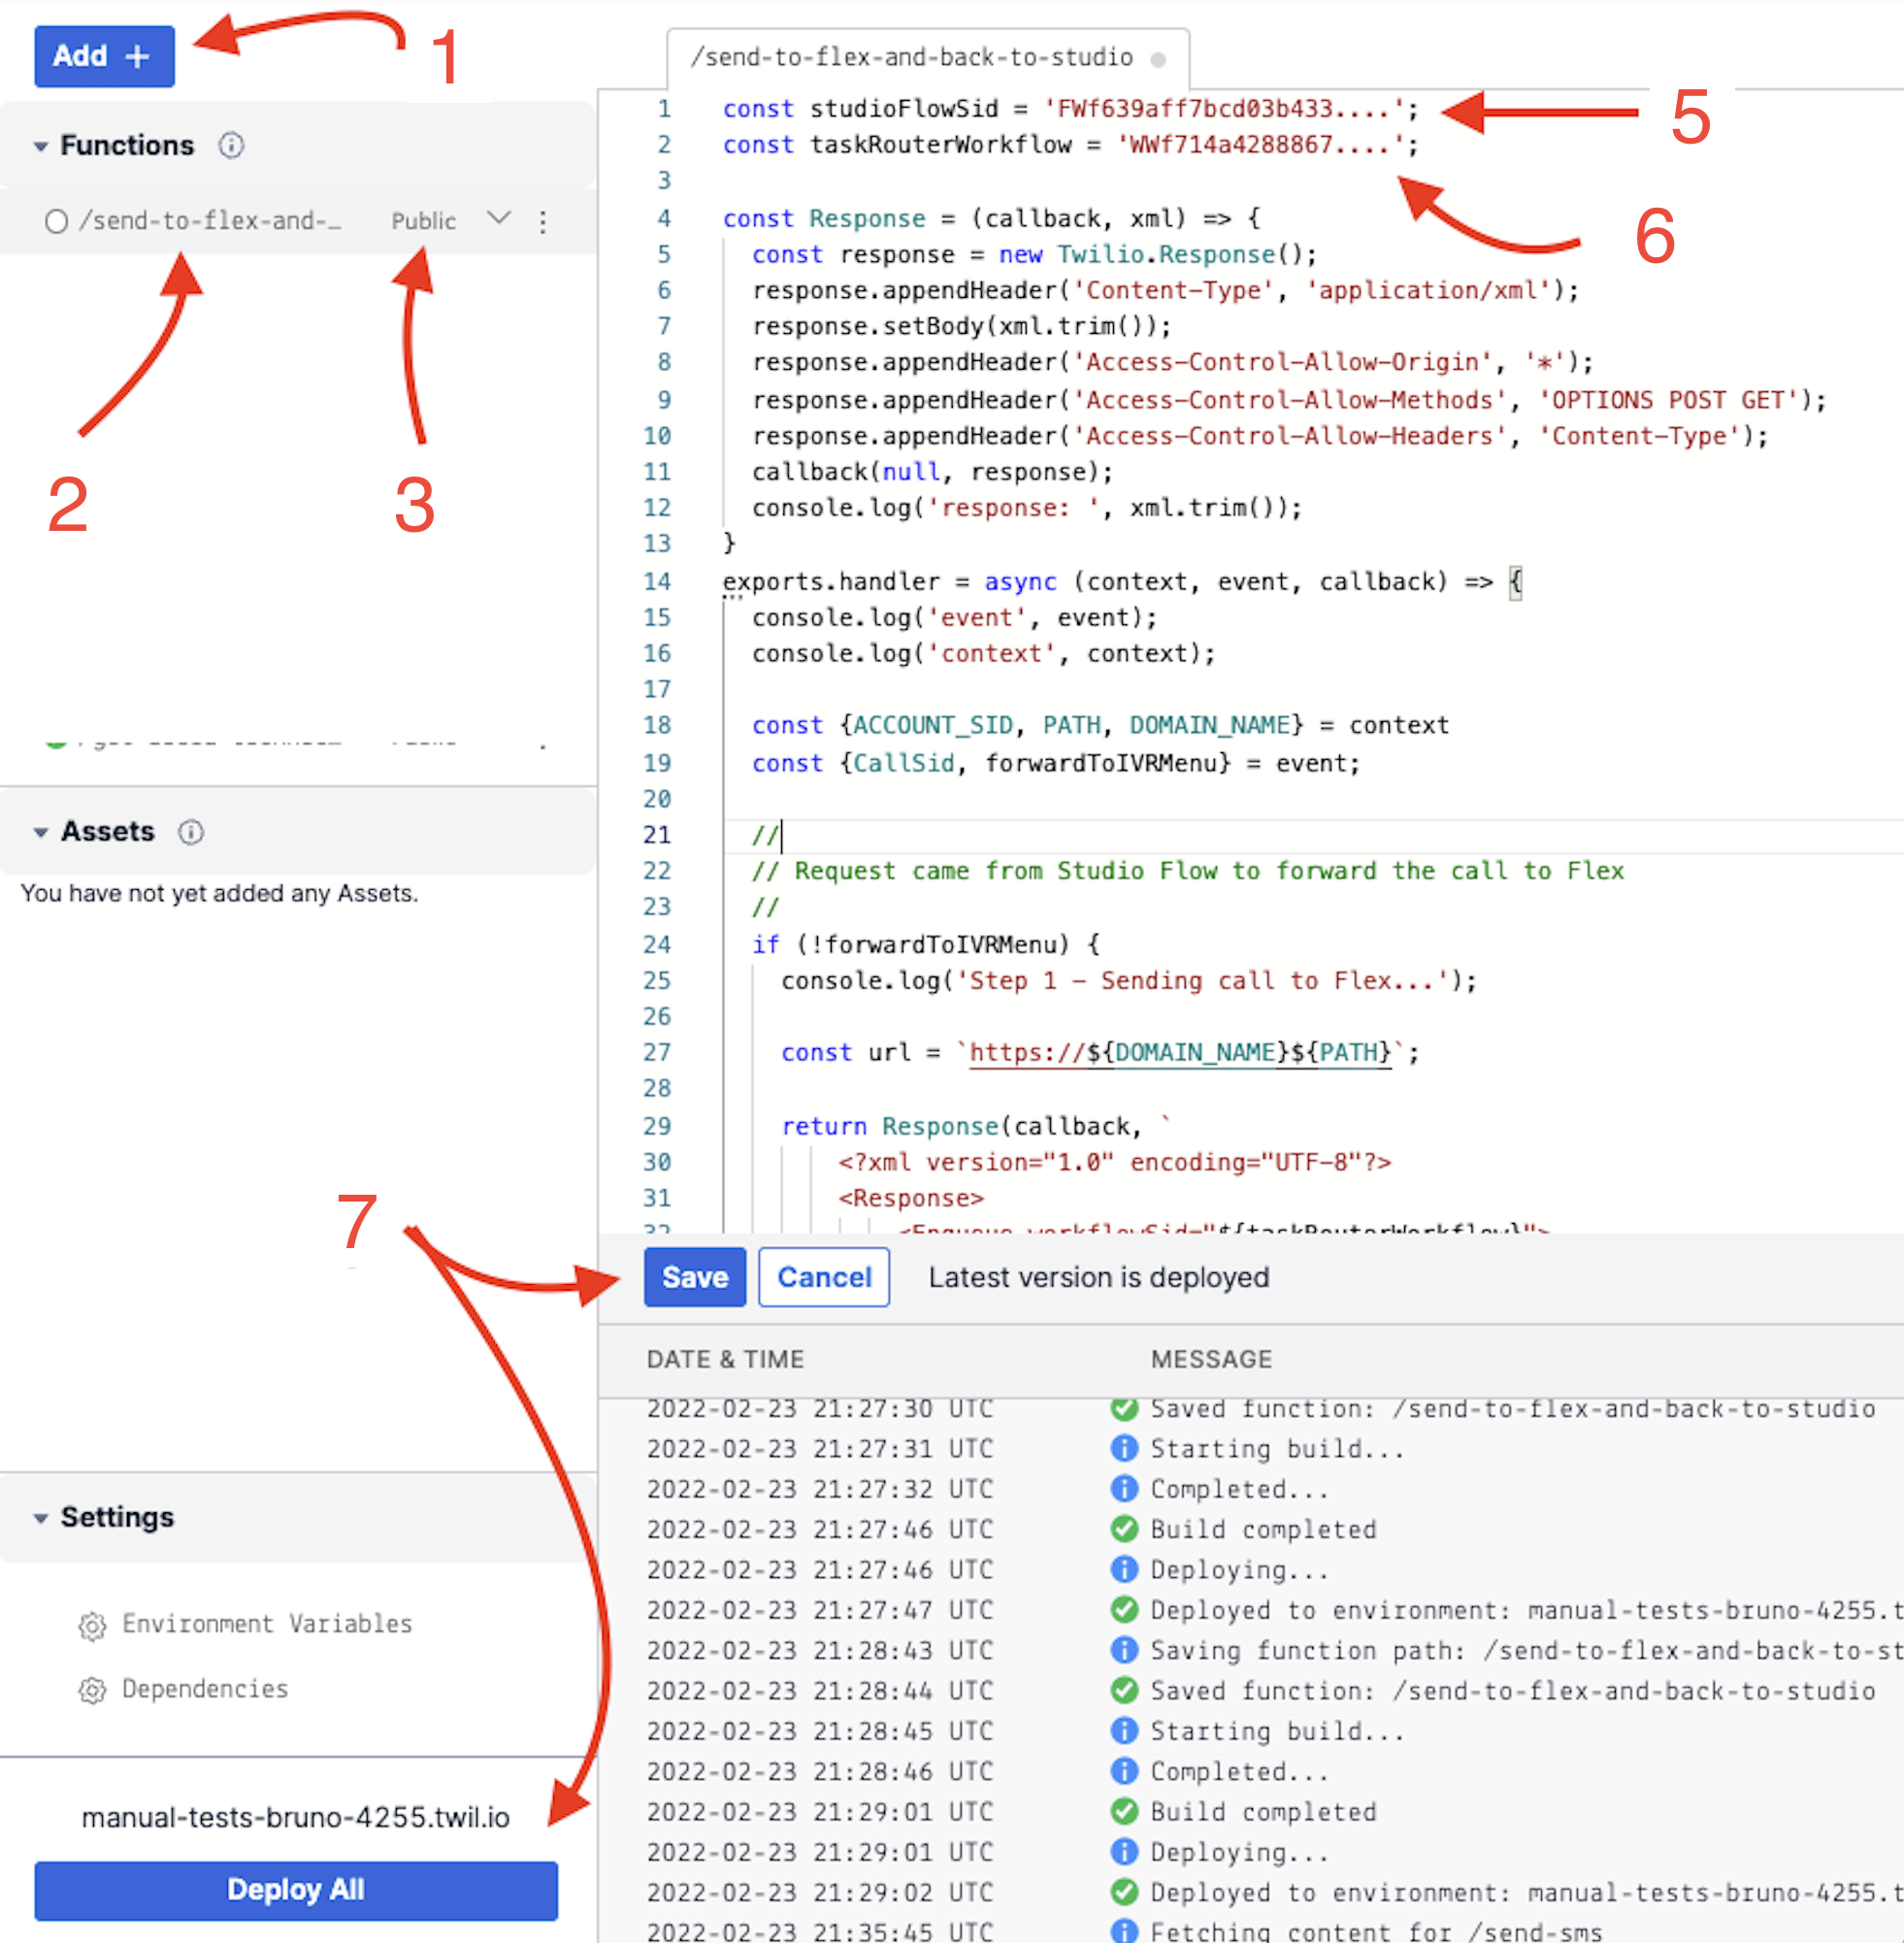Image resolution: width=1904 pixels, height=1943 pixels.
Task: Open Dependencies settings
Action: (205, 1688)
